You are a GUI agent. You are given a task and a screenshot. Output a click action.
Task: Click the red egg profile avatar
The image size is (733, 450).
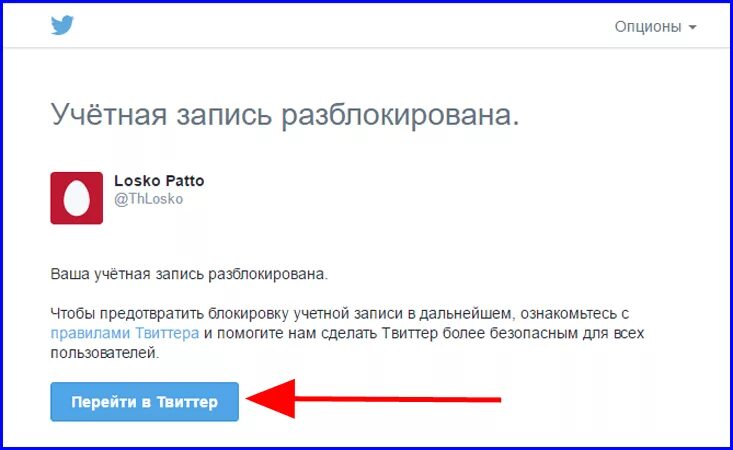(77, 198)
